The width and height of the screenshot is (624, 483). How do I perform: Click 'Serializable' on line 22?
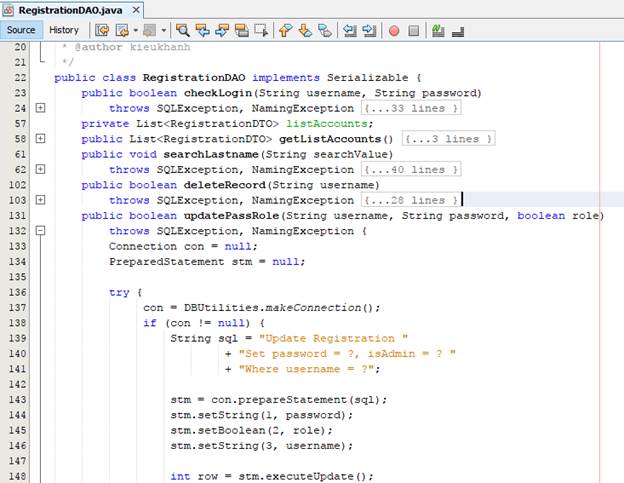point(367,78)
